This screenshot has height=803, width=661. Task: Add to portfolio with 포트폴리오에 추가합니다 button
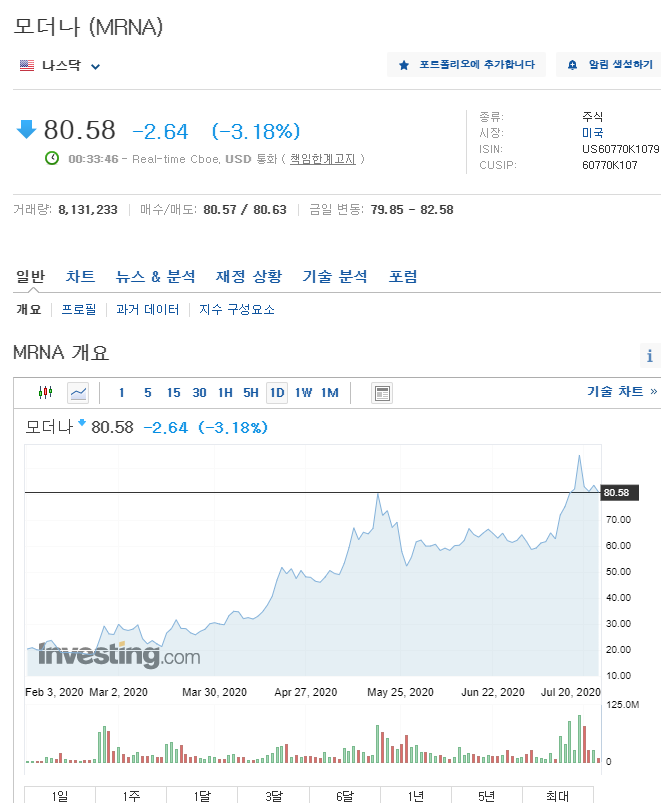pos(466,65)
